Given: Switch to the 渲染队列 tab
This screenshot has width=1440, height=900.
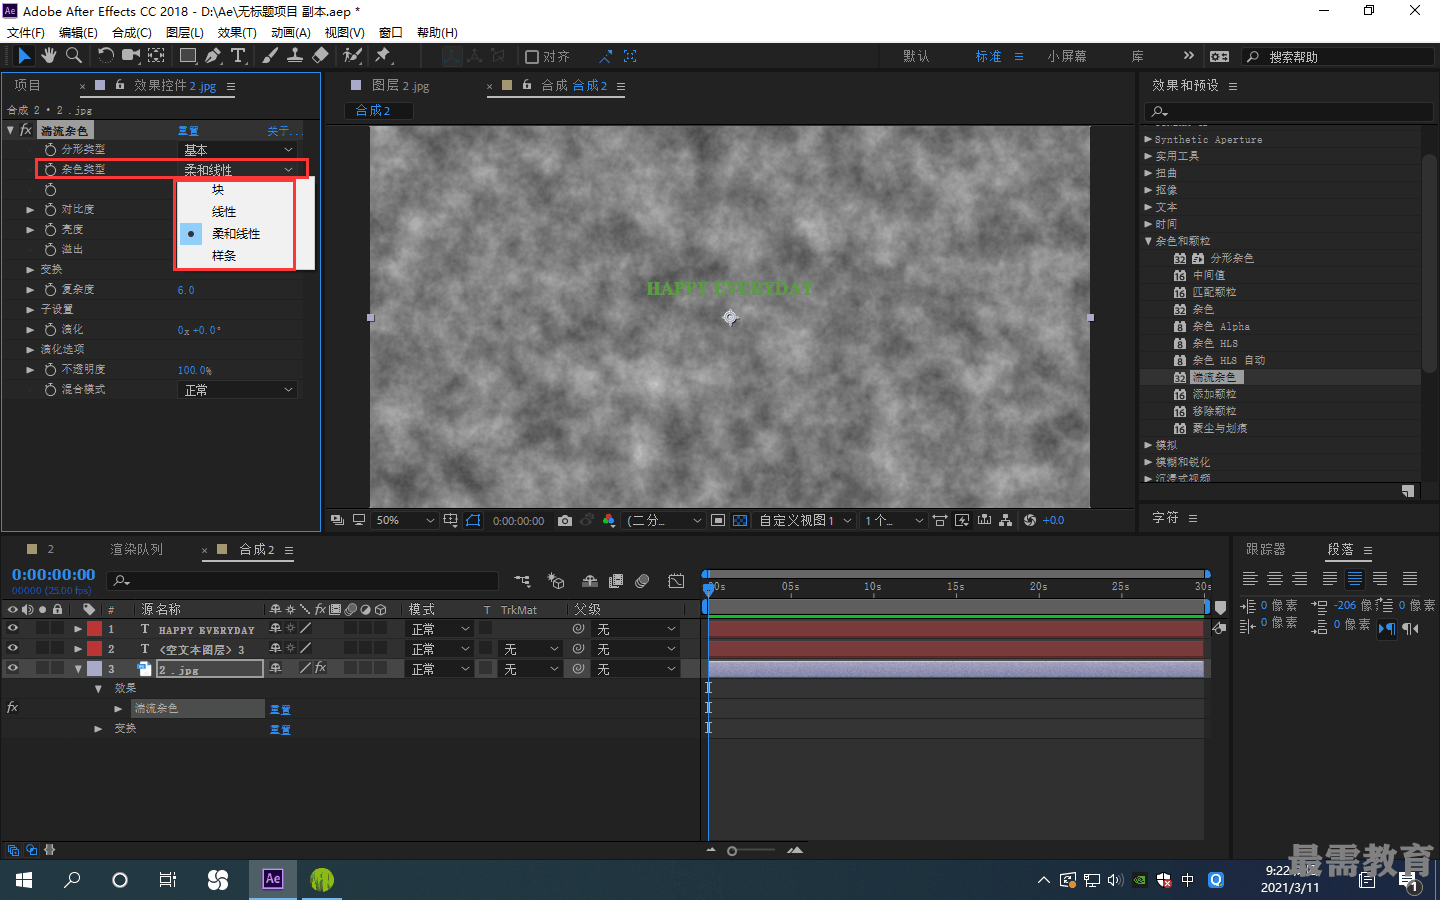Looking at the screenshot, I should coord(136,549).
